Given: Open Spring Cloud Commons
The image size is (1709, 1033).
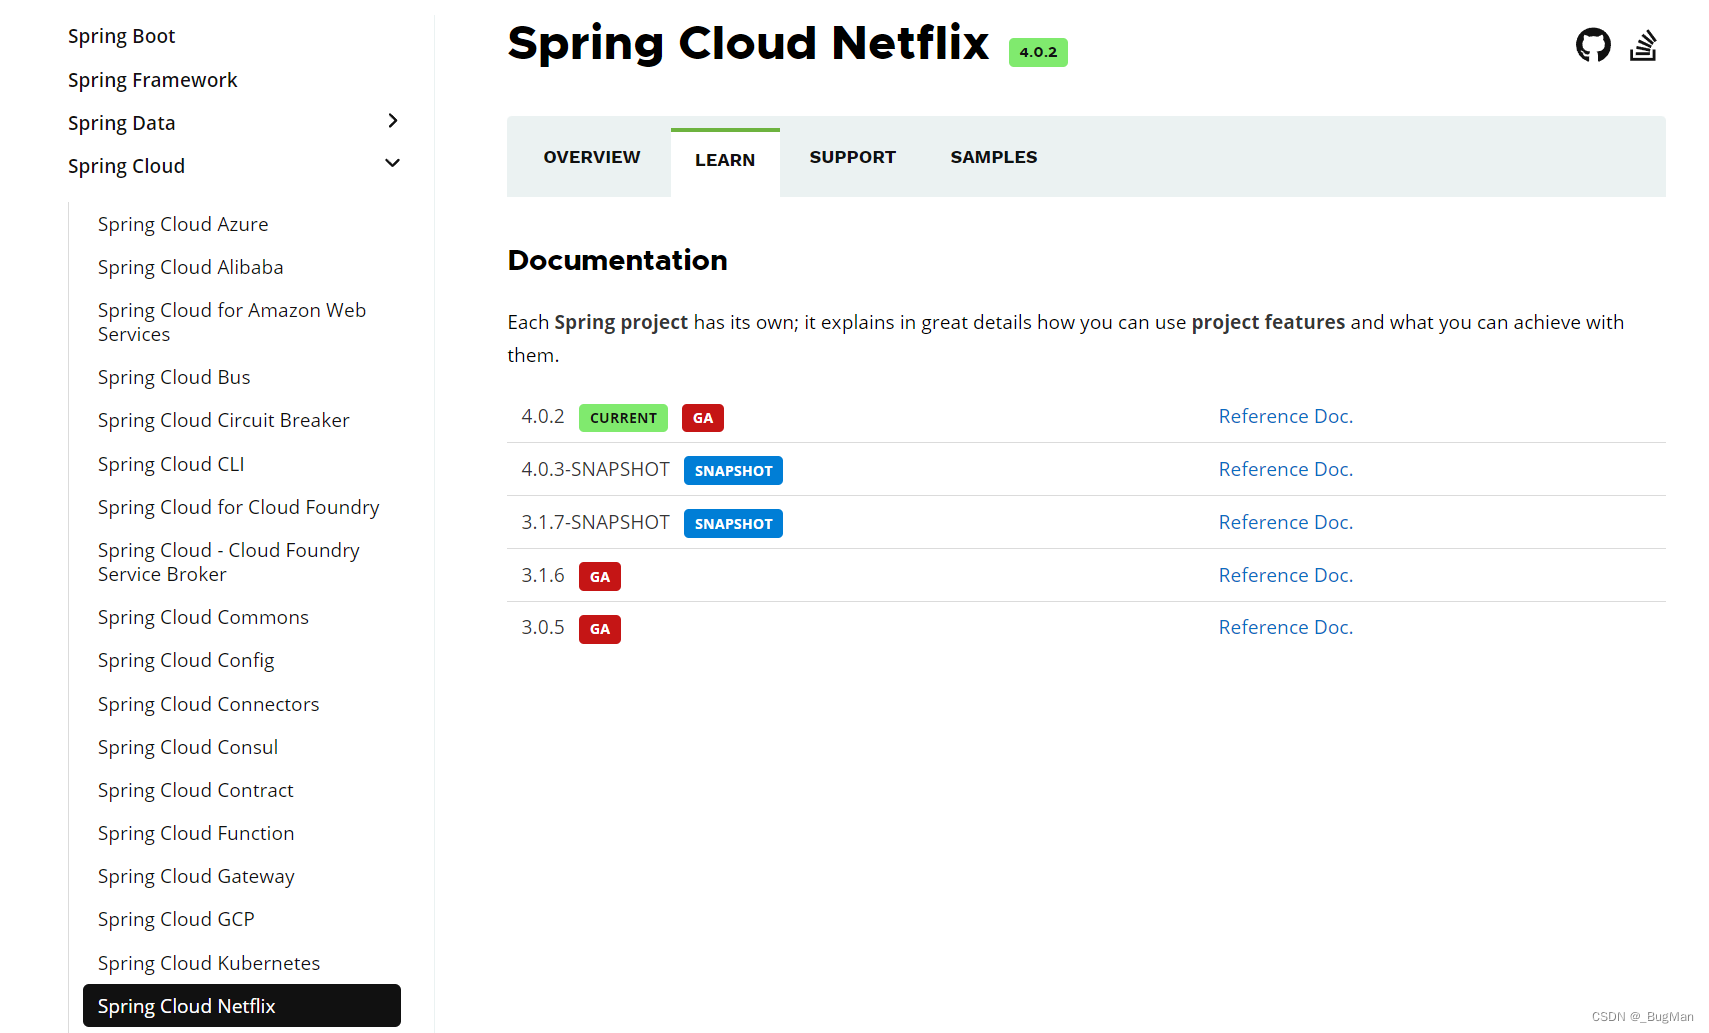Looking at the screenshot, I should pyautogui.click(x=203, y=617).
